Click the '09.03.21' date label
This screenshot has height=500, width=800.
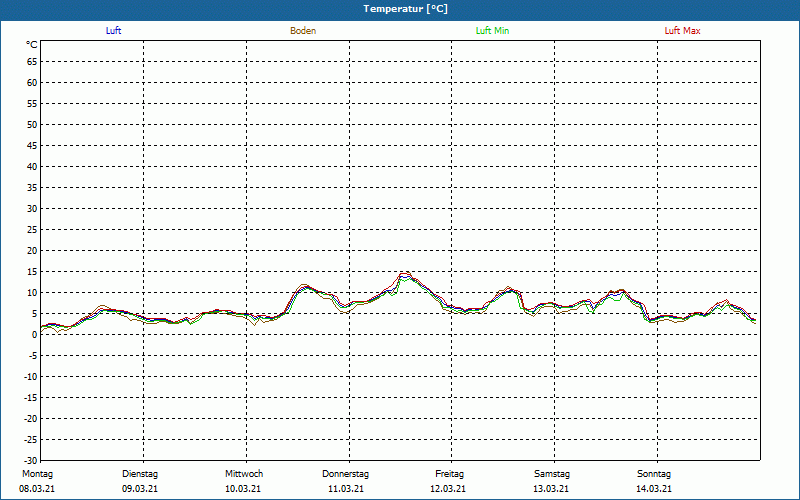pos(140,489)
